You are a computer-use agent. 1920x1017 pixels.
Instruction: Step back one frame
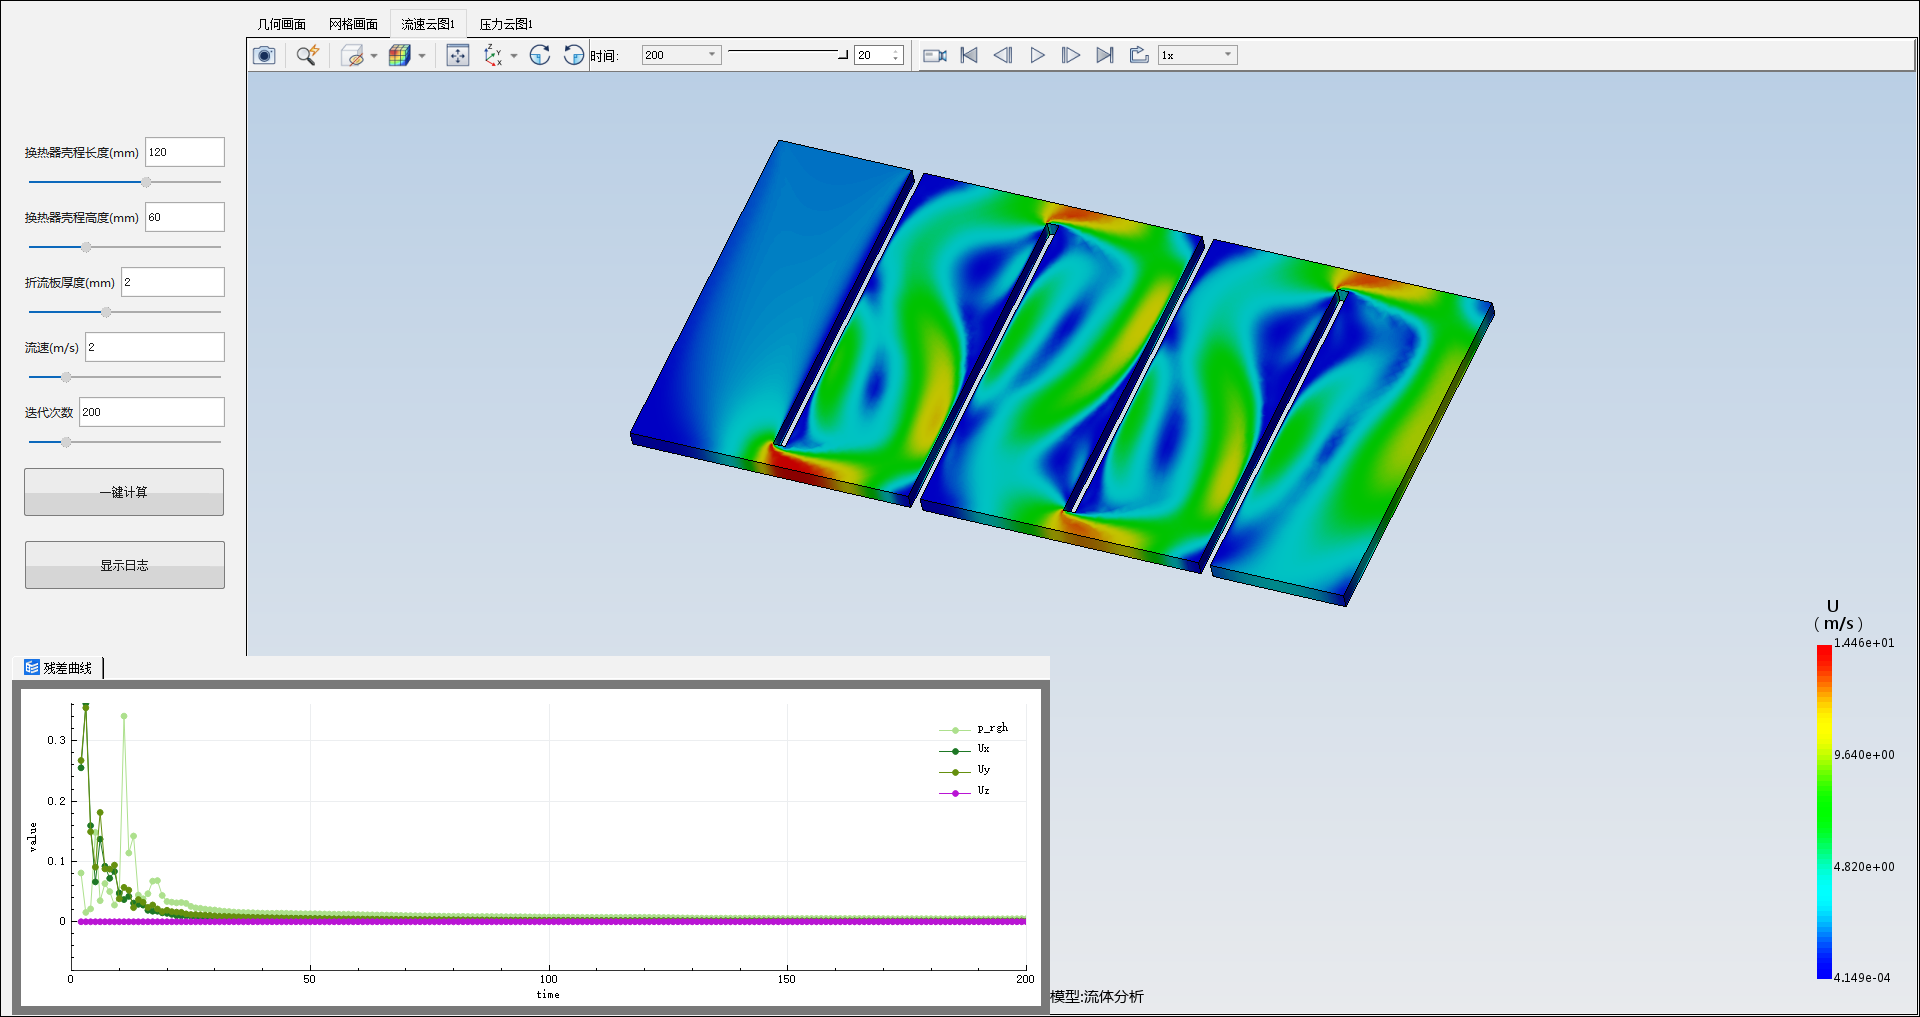click(x=1003, y=55)
